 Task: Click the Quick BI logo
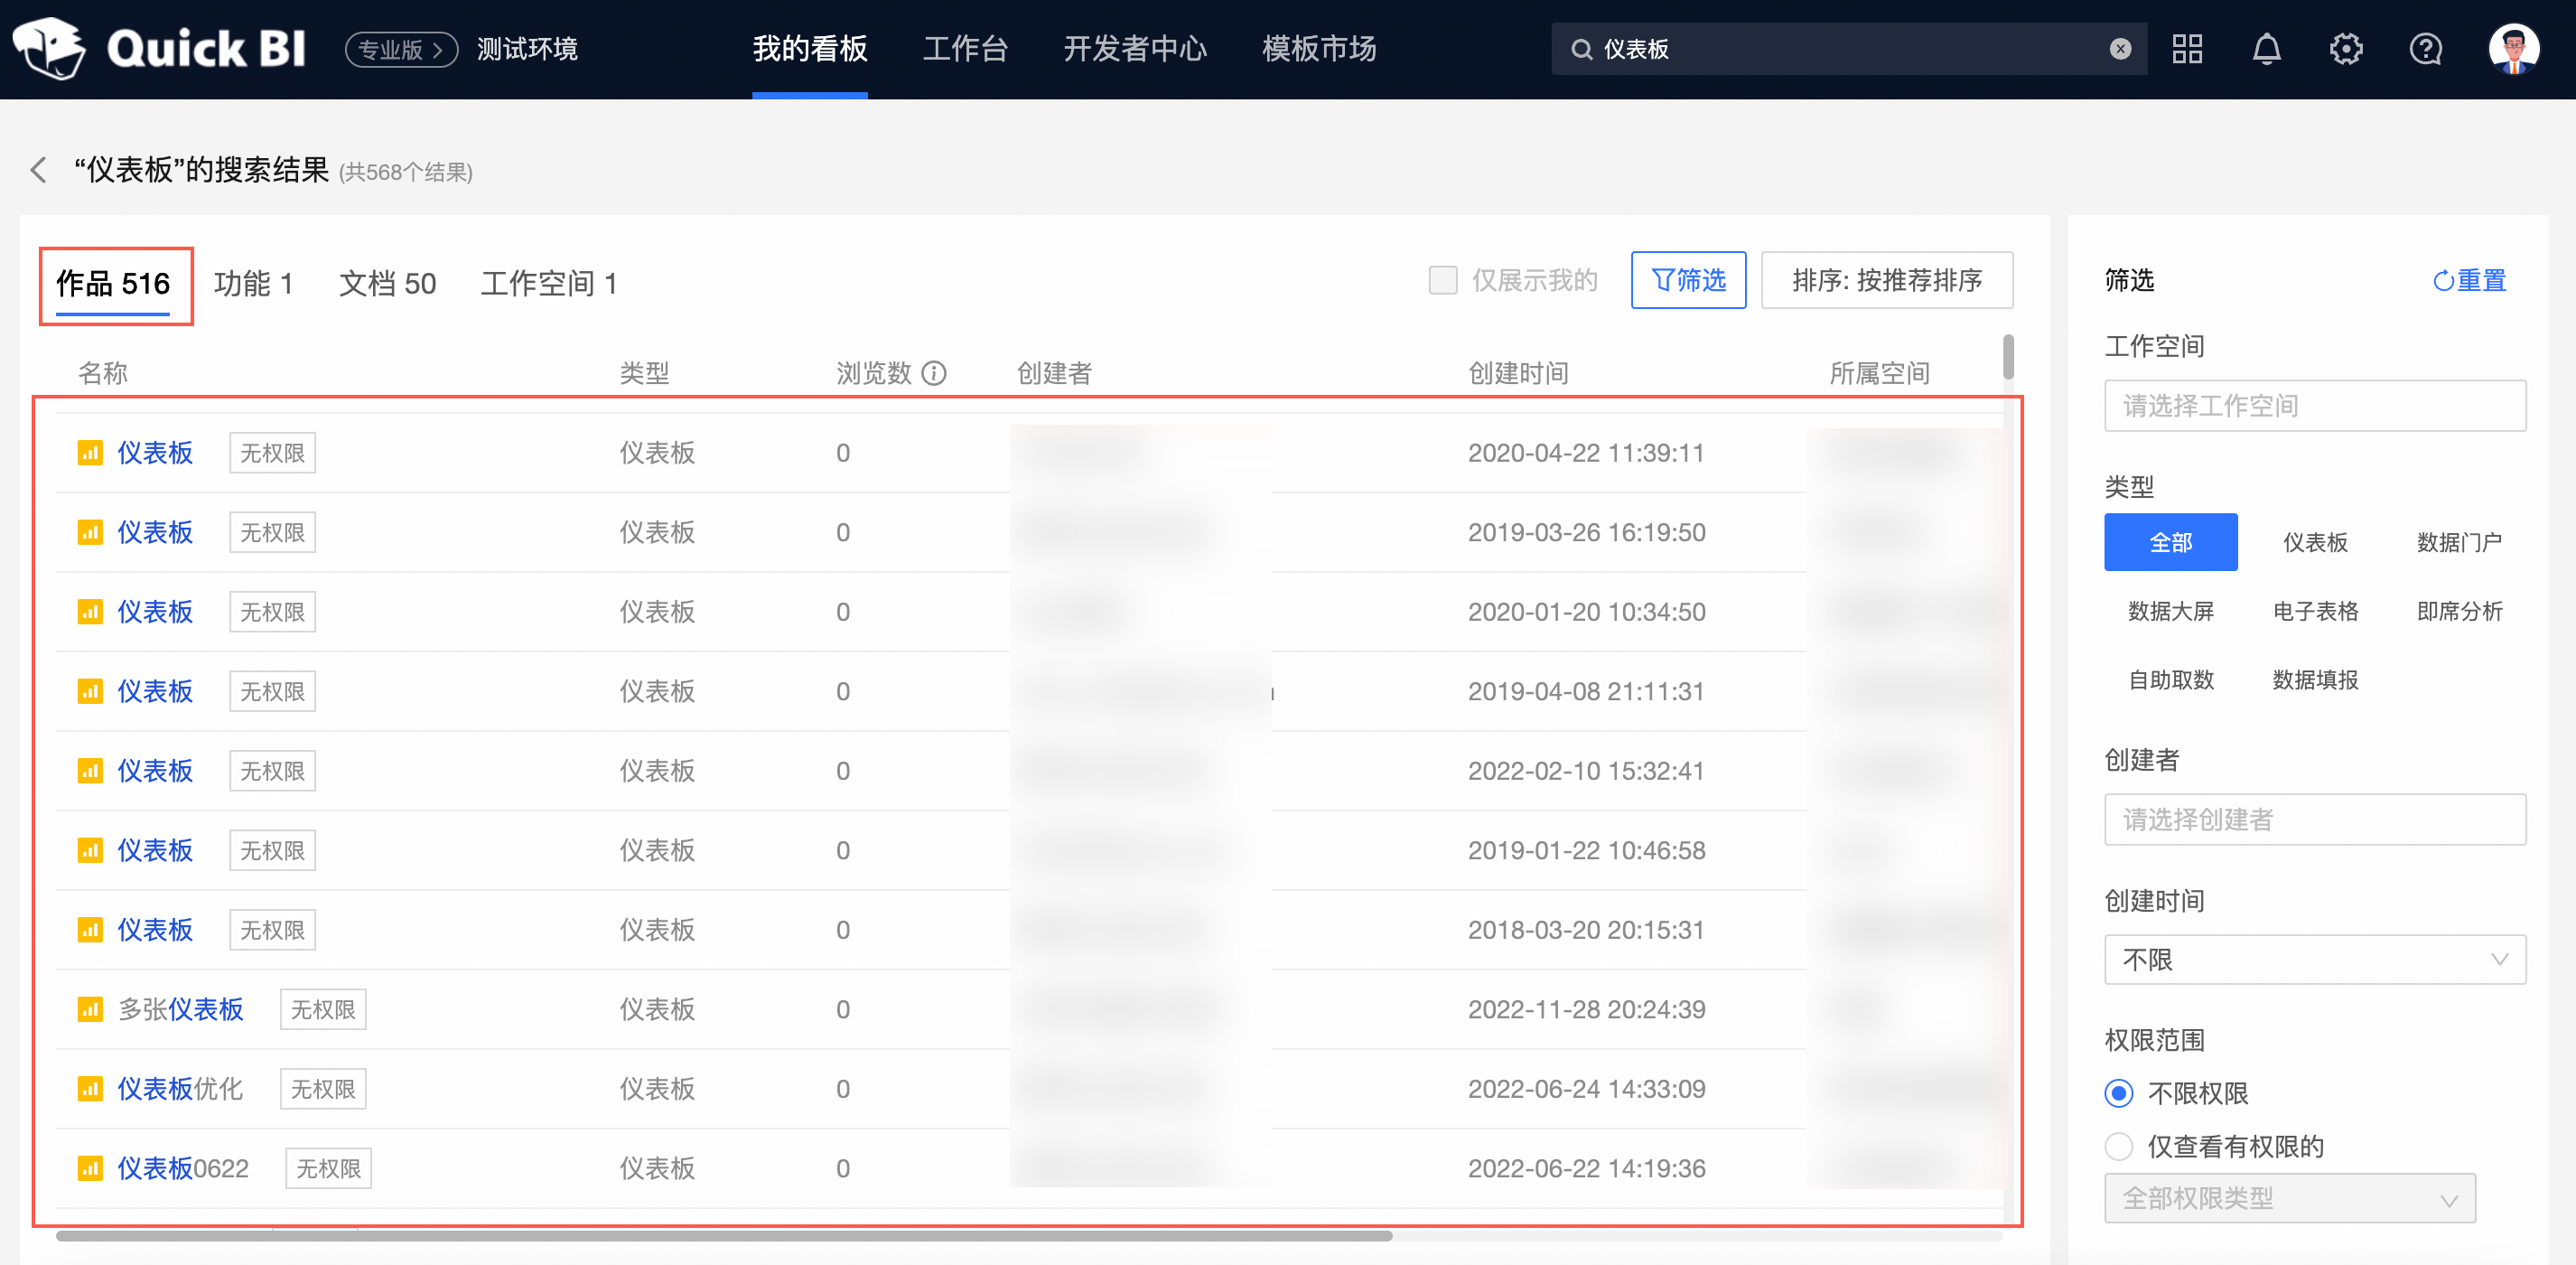click(x=160, y=48)
